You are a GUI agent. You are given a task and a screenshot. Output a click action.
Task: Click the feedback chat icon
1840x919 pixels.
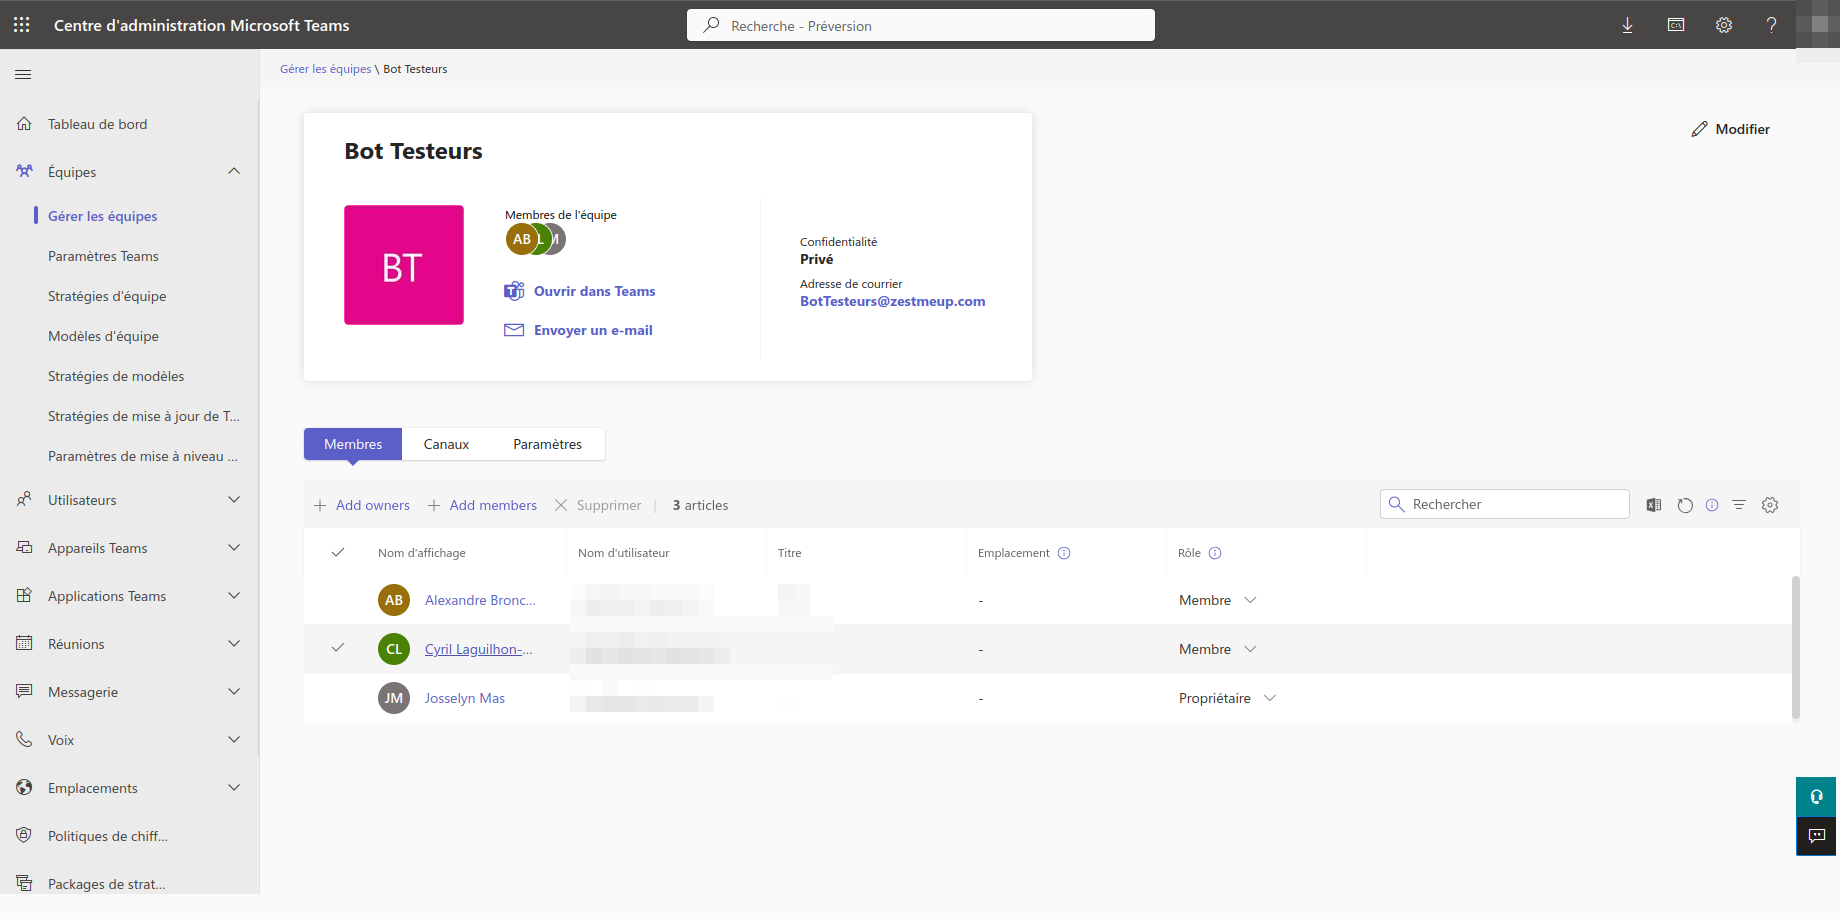click(1816, 836)
